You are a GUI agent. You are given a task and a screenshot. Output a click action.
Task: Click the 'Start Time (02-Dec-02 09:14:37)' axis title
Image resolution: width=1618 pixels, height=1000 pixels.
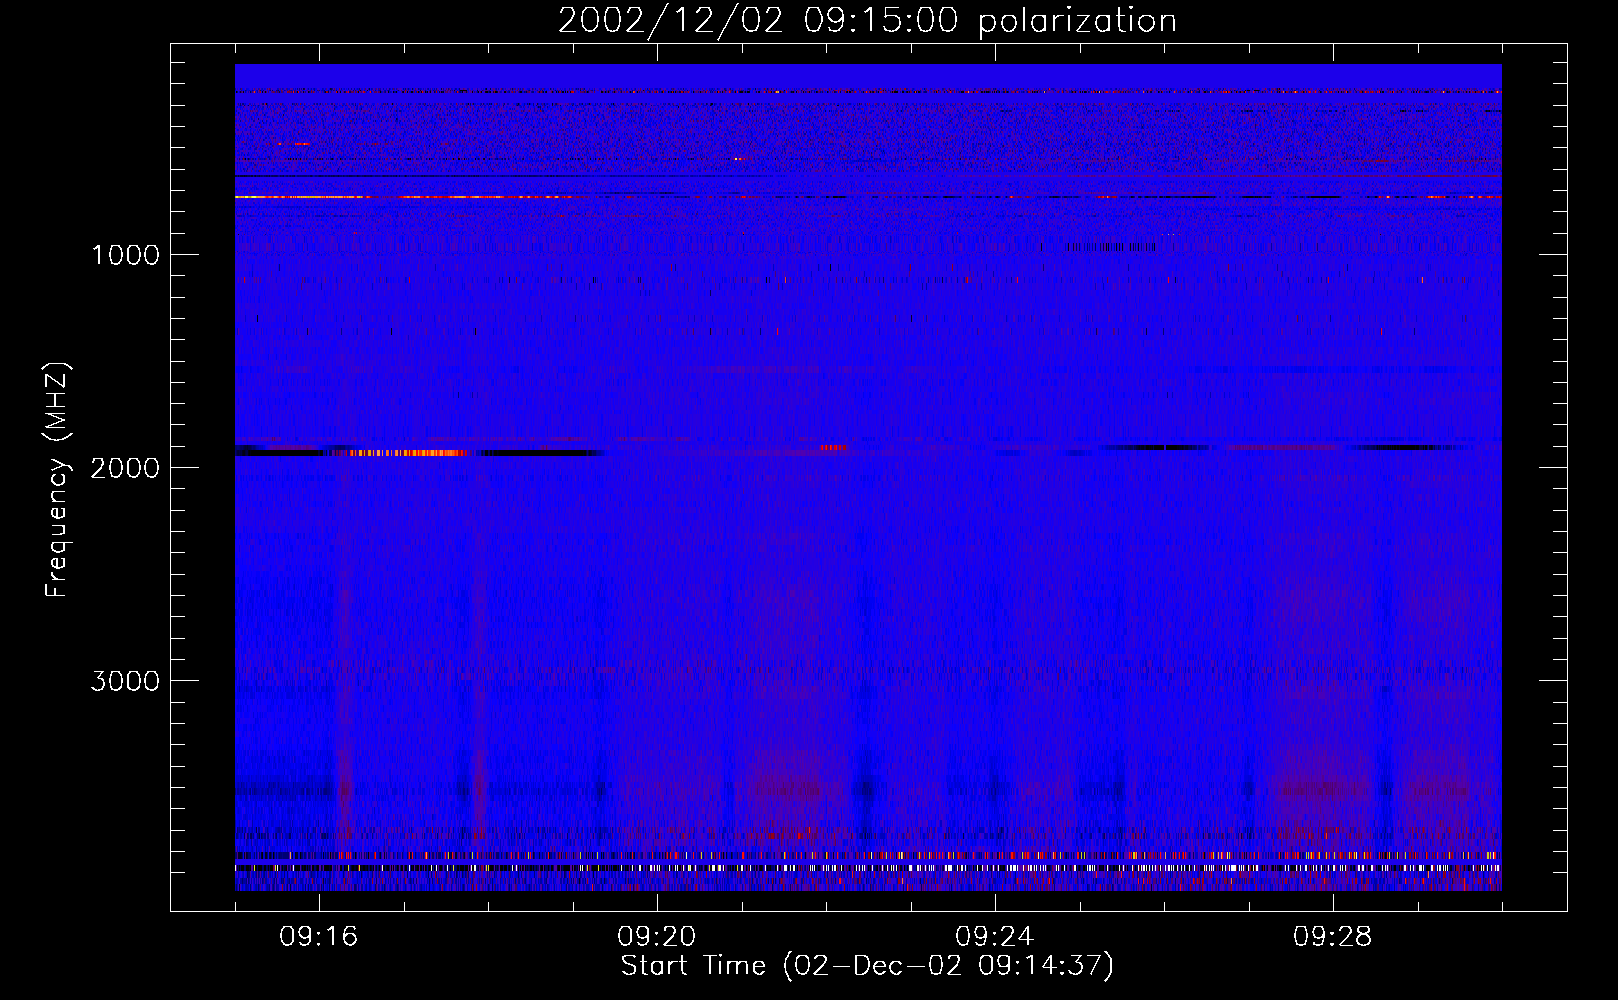(867, 966)
